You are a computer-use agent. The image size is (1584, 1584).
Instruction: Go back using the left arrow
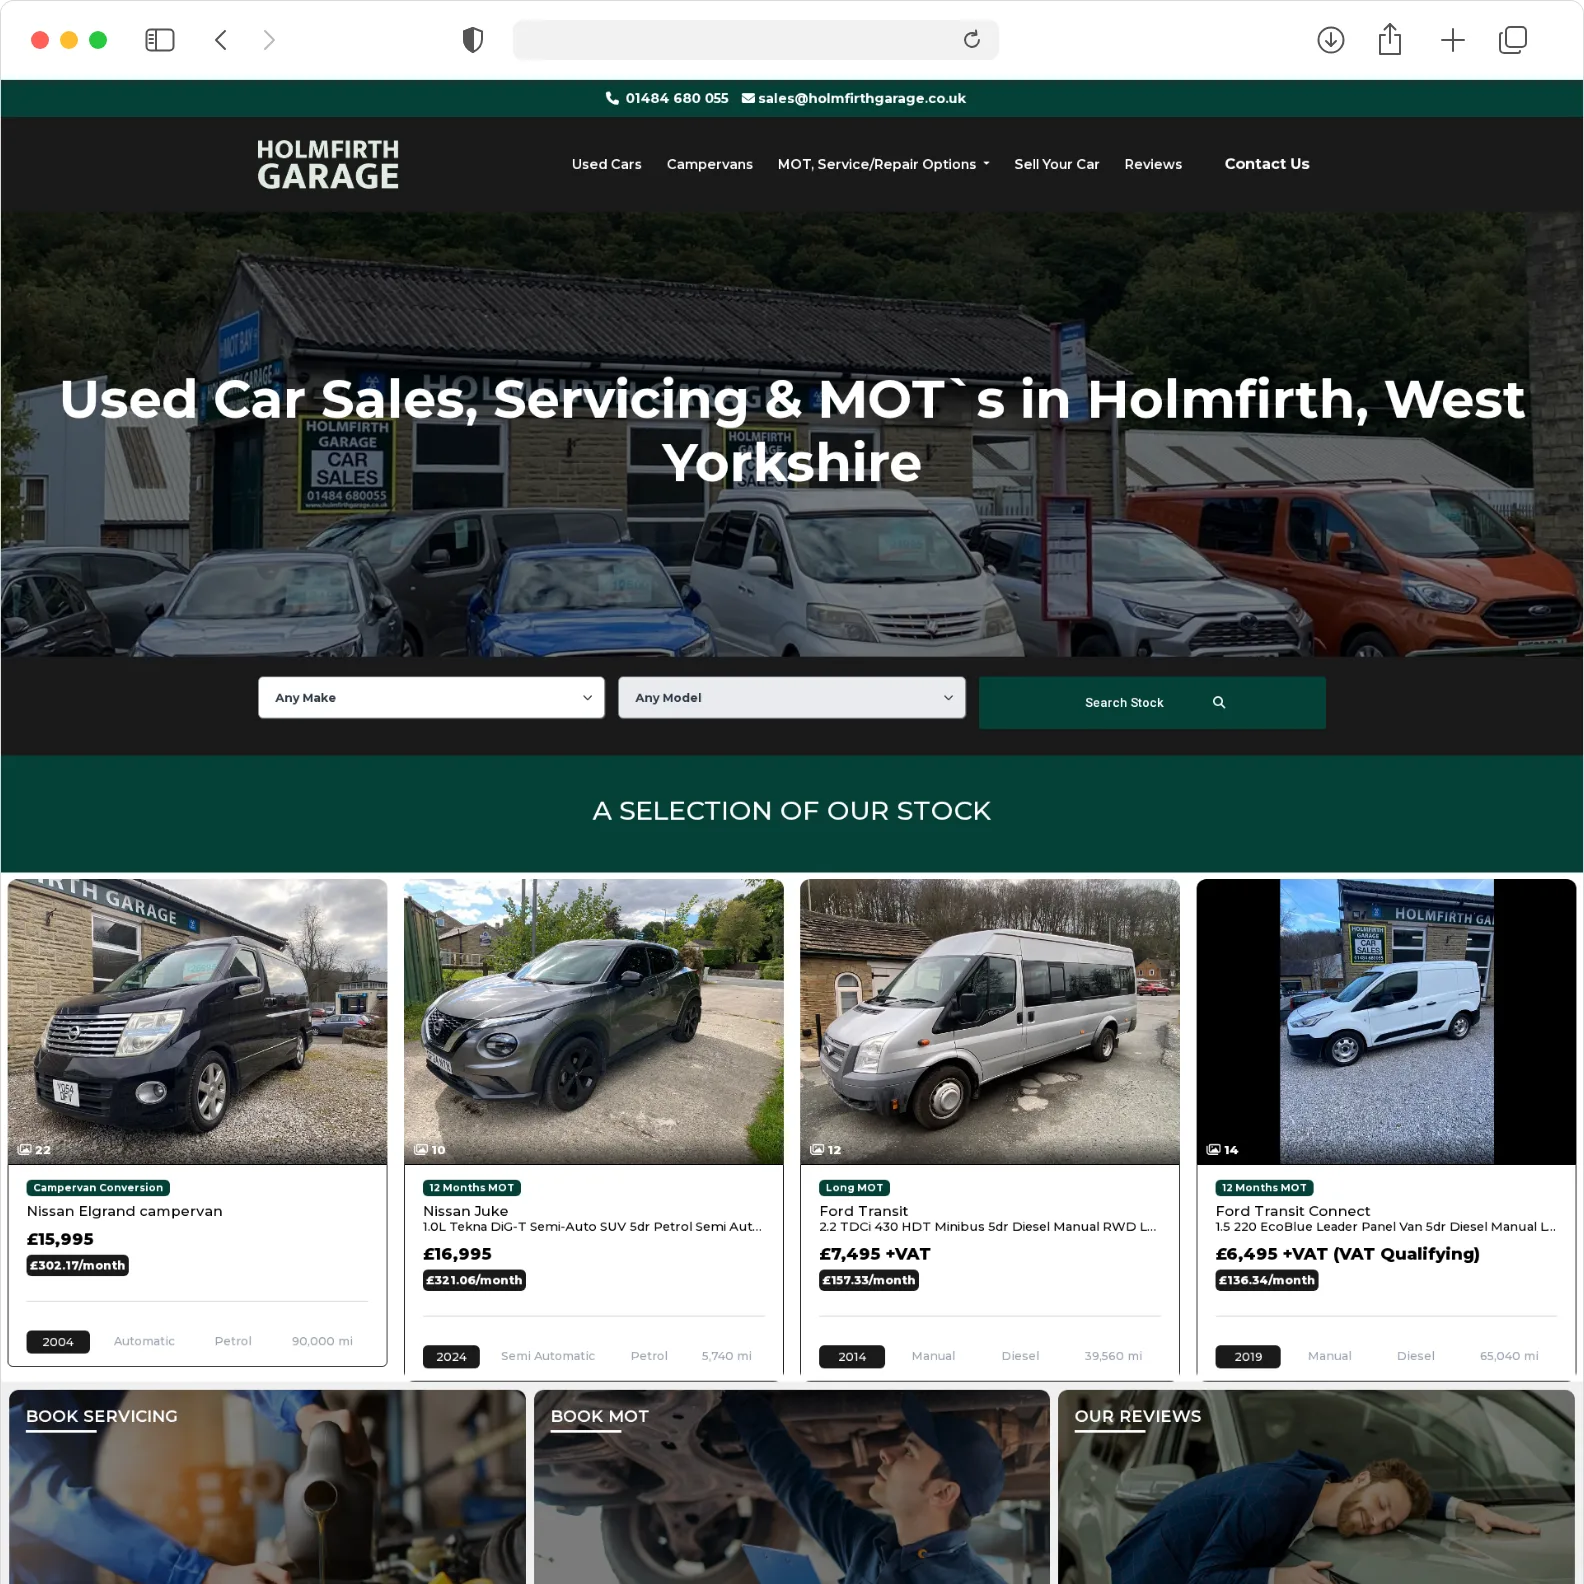221,40
